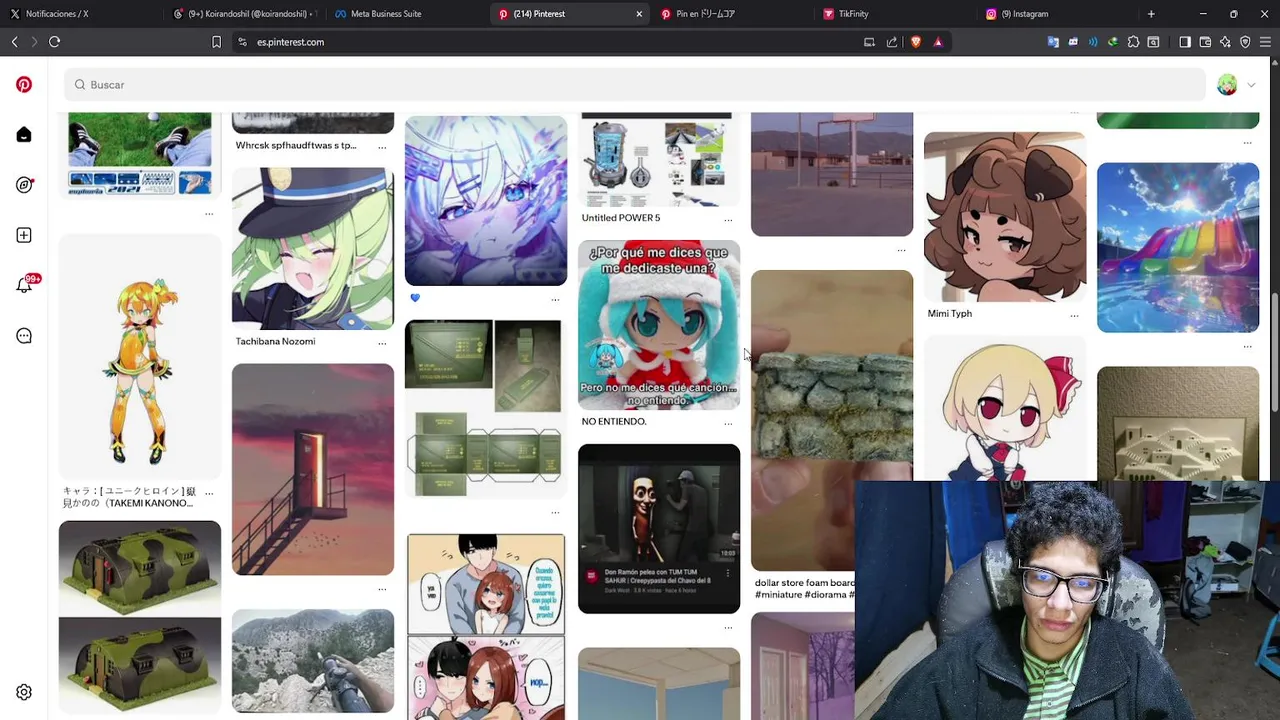1280x720 pixels.
Task: Open a new browser tab
Action: [1151, 14]
